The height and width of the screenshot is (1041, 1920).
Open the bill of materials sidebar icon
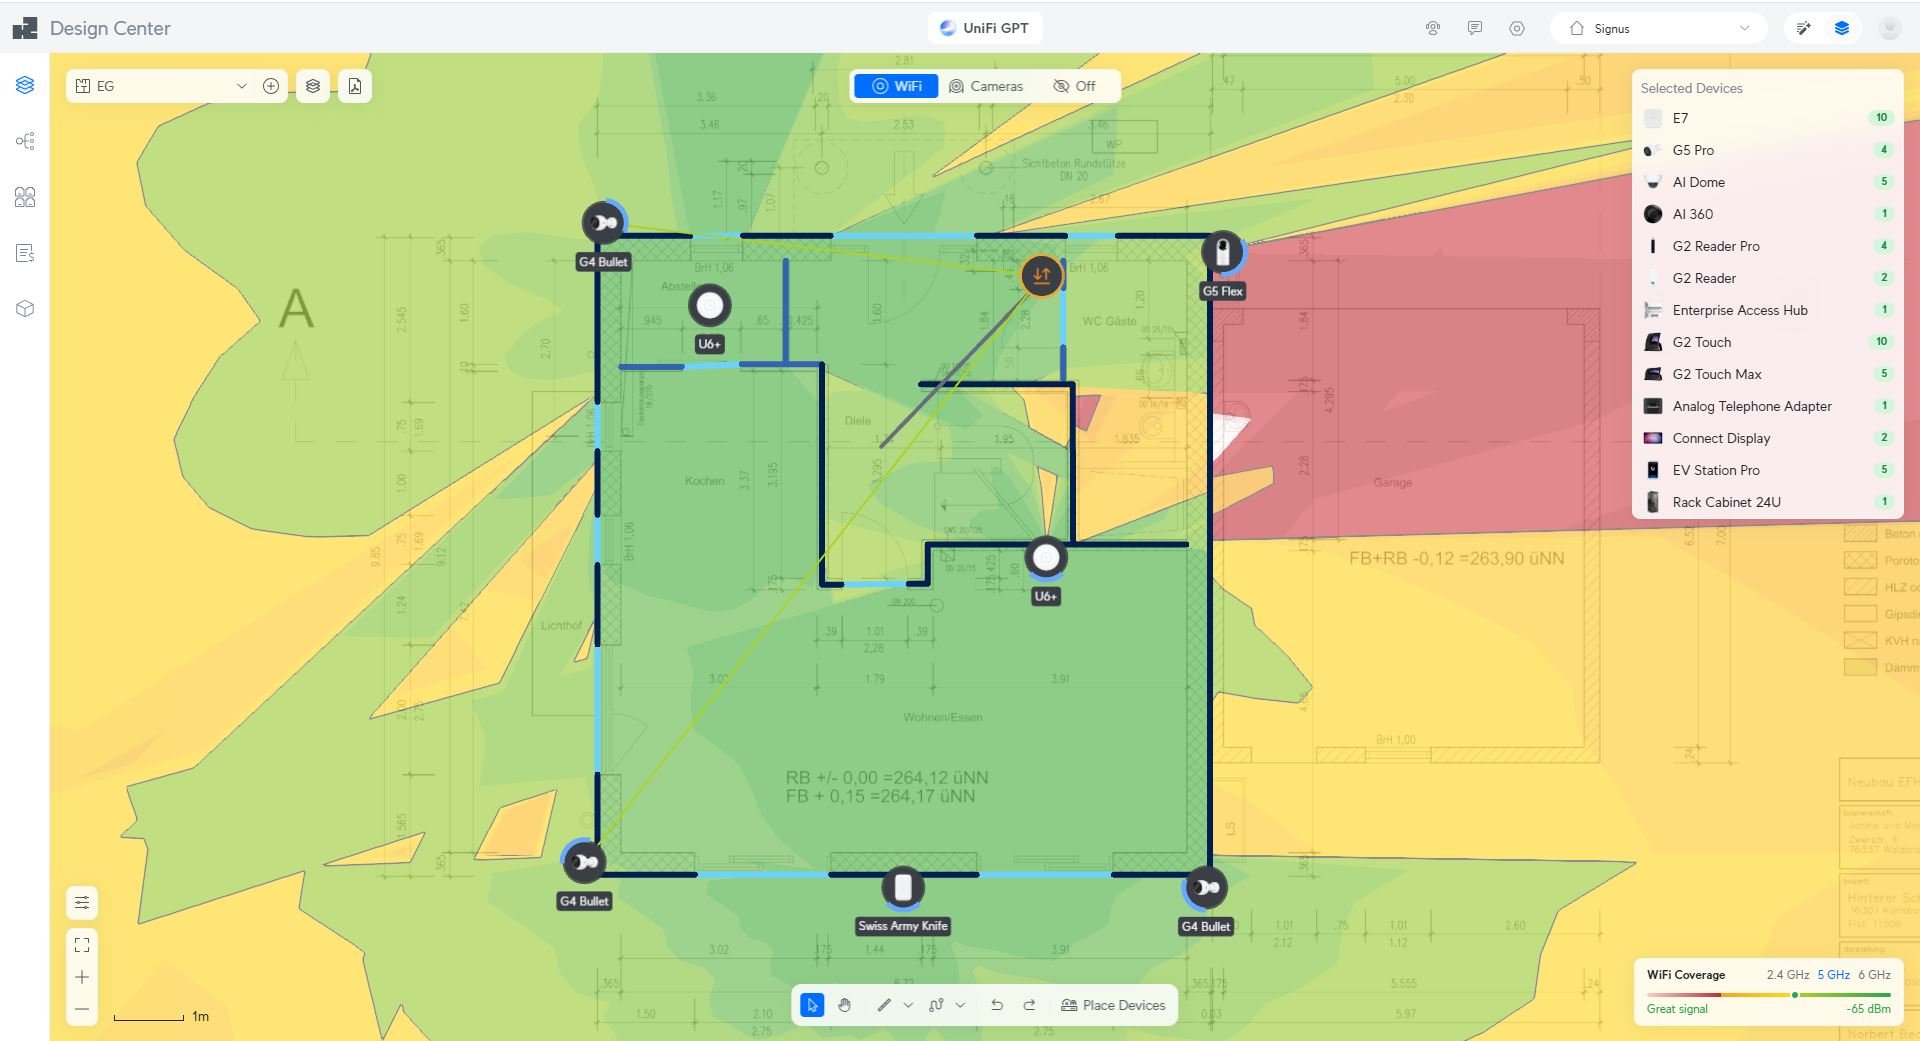pyautogui.click(x=25, y=253)
